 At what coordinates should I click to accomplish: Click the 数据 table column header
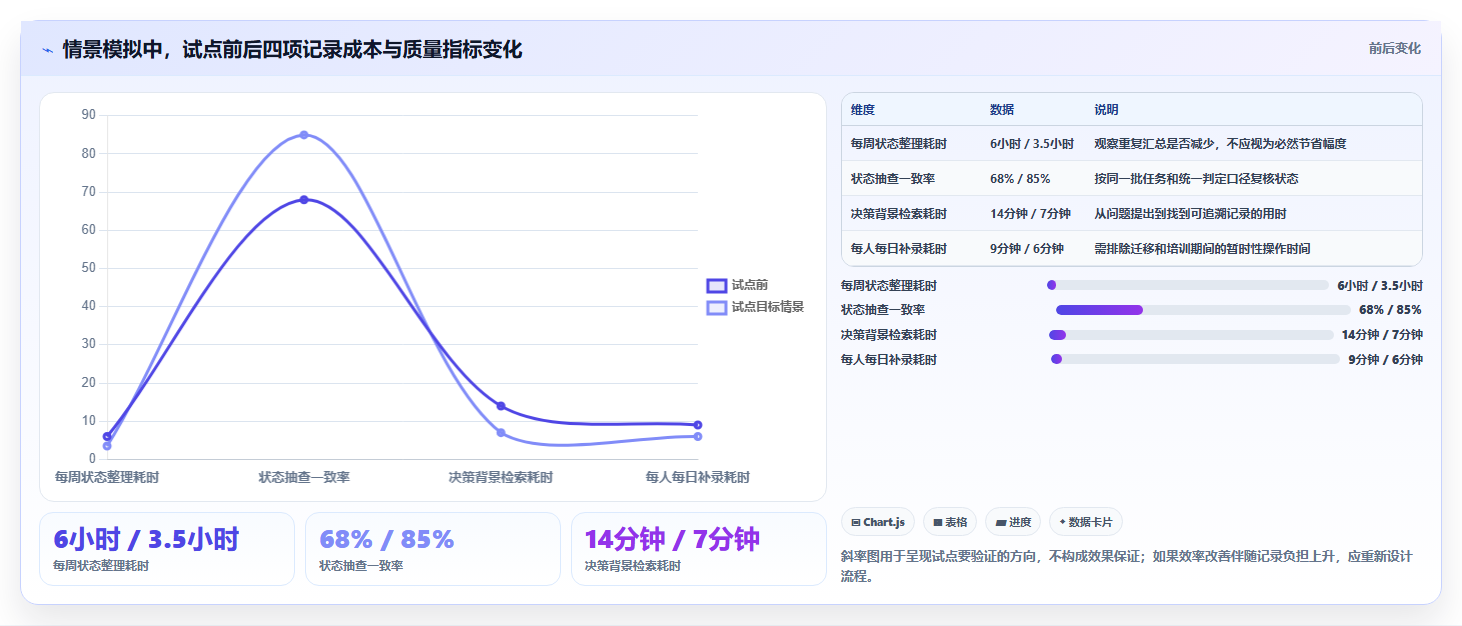point(1002,110)
